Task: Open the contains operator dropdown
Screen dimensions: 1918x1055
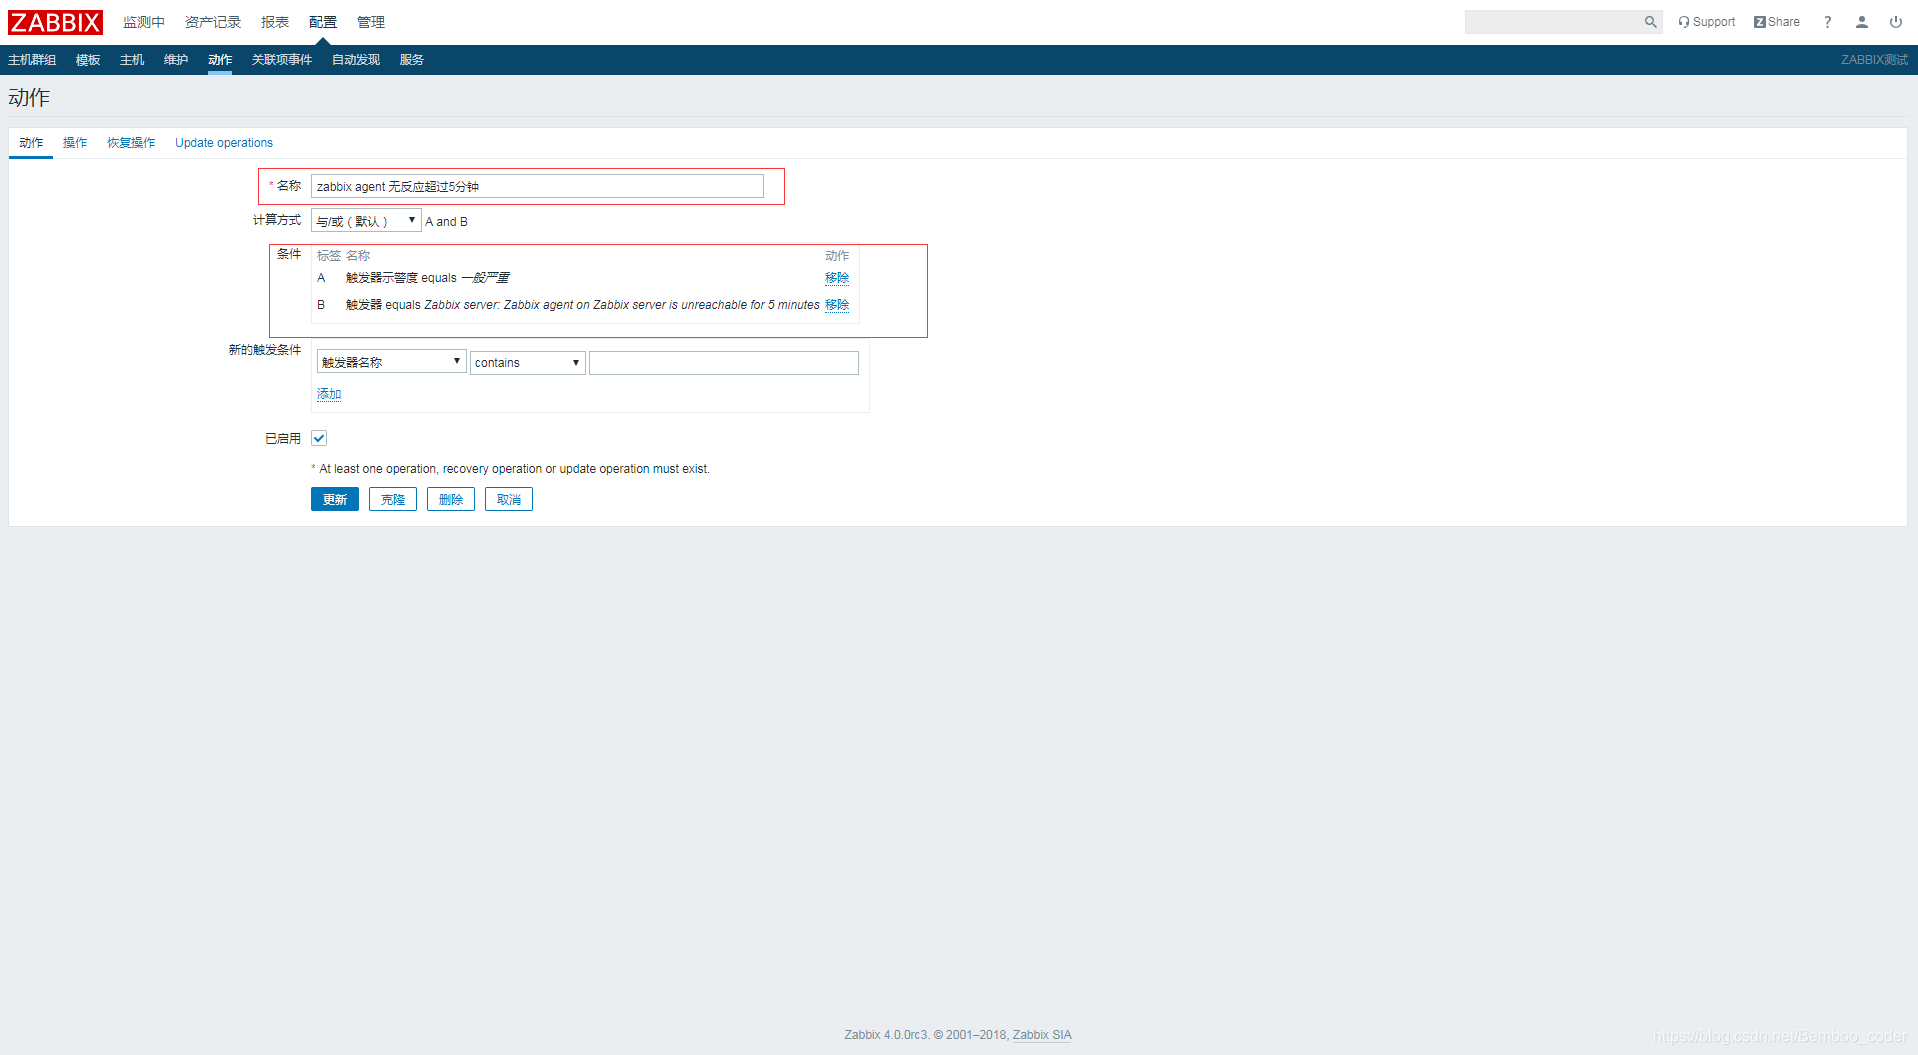Action: 527,362
